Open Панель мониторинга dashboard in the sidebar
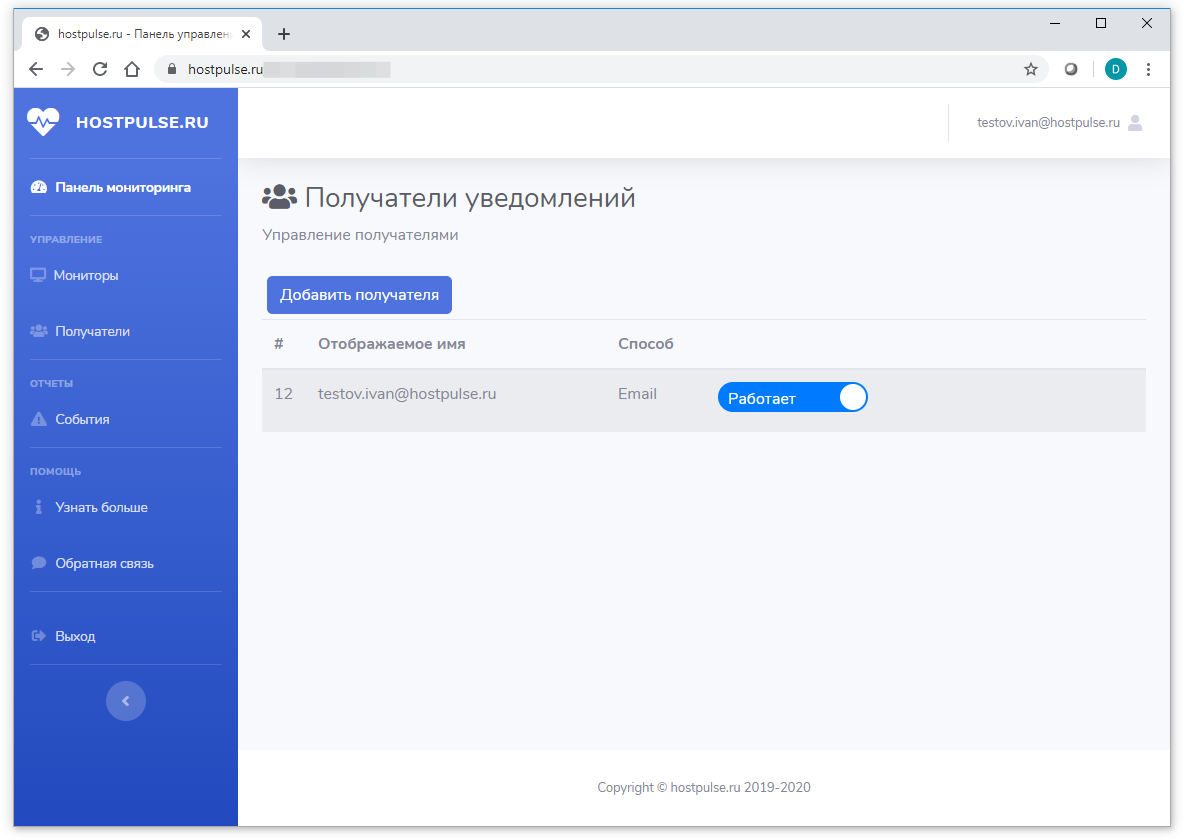This screenshot has width=1184, height=840. click(x=122, y=187)
